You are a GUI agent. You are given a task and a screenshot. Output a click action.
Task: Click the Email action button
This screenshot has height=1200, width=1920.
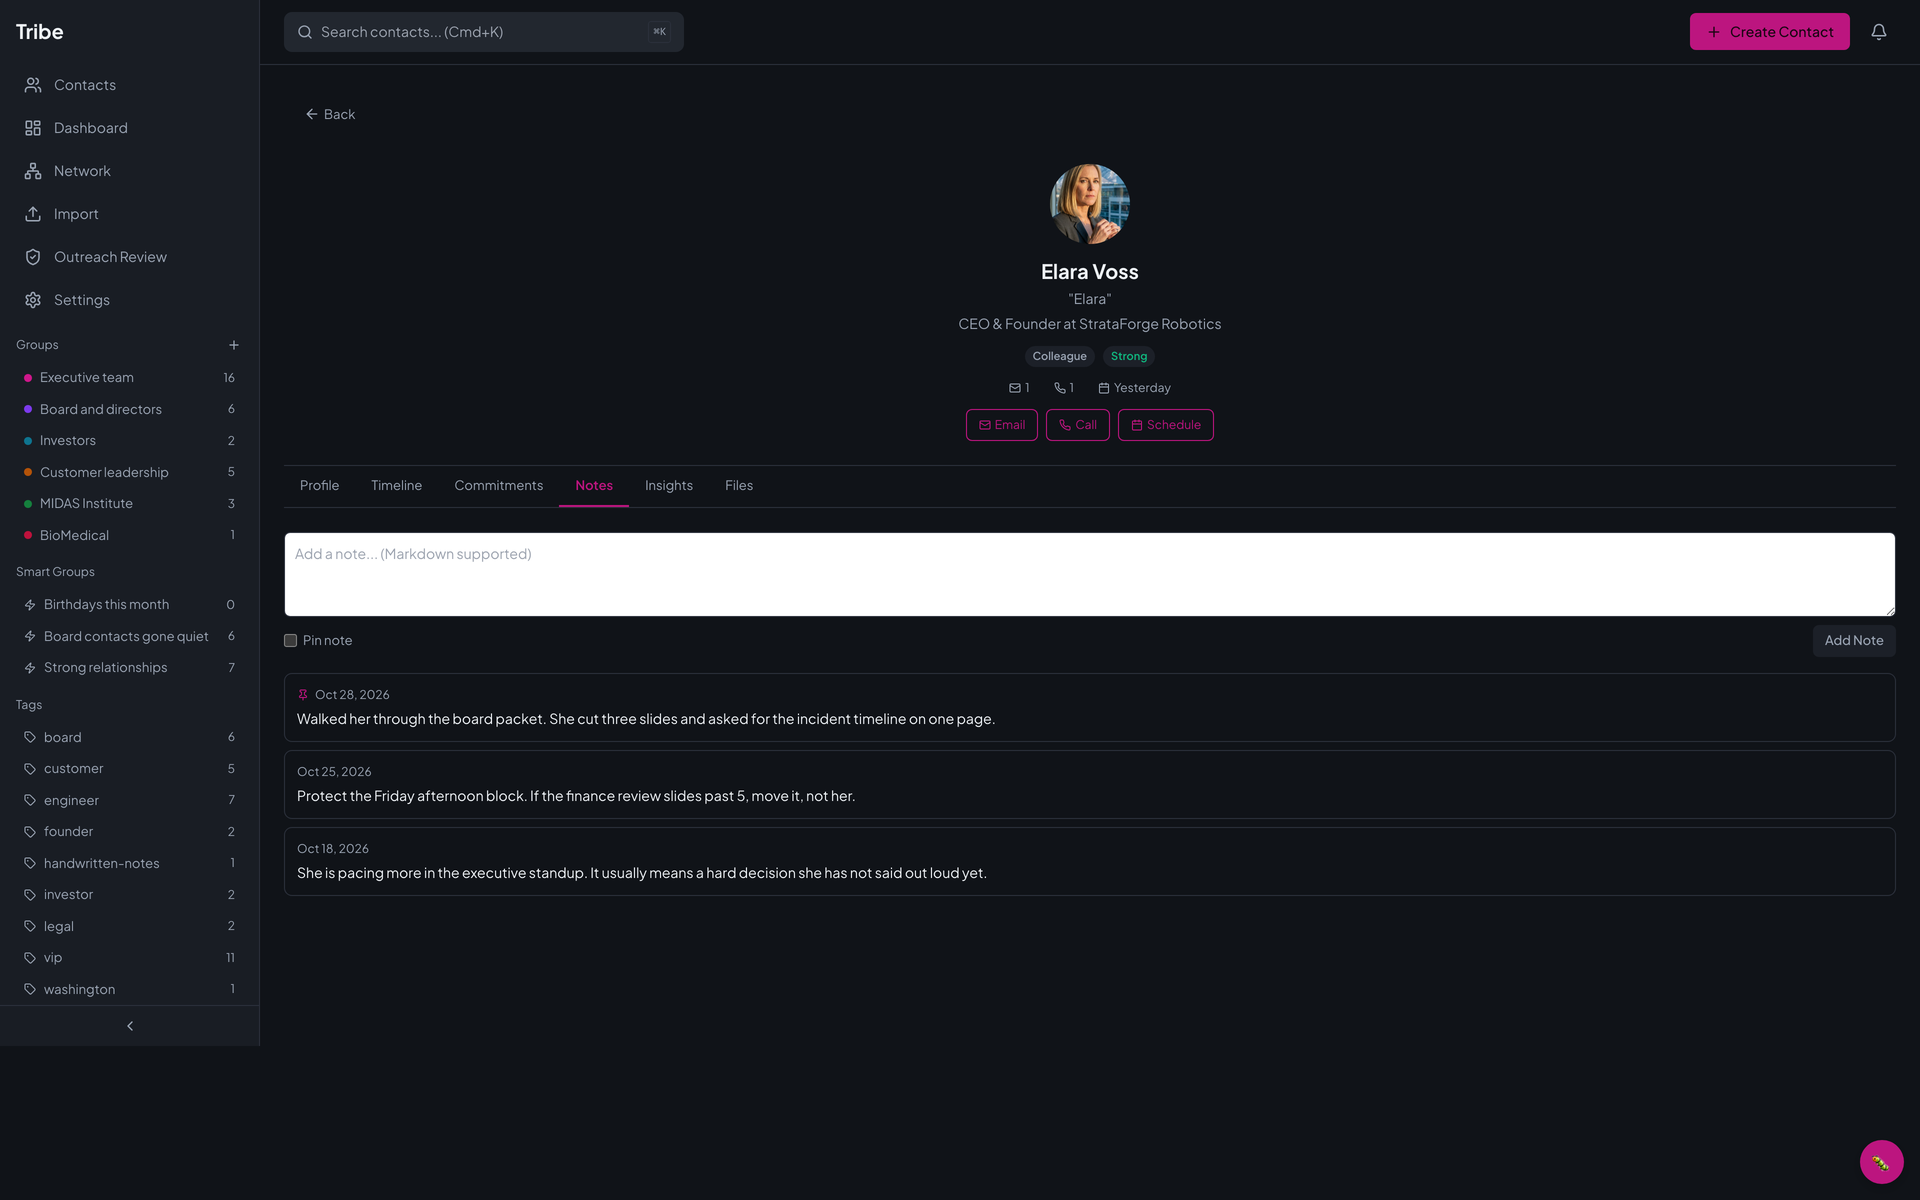(x=1001, y=425)
